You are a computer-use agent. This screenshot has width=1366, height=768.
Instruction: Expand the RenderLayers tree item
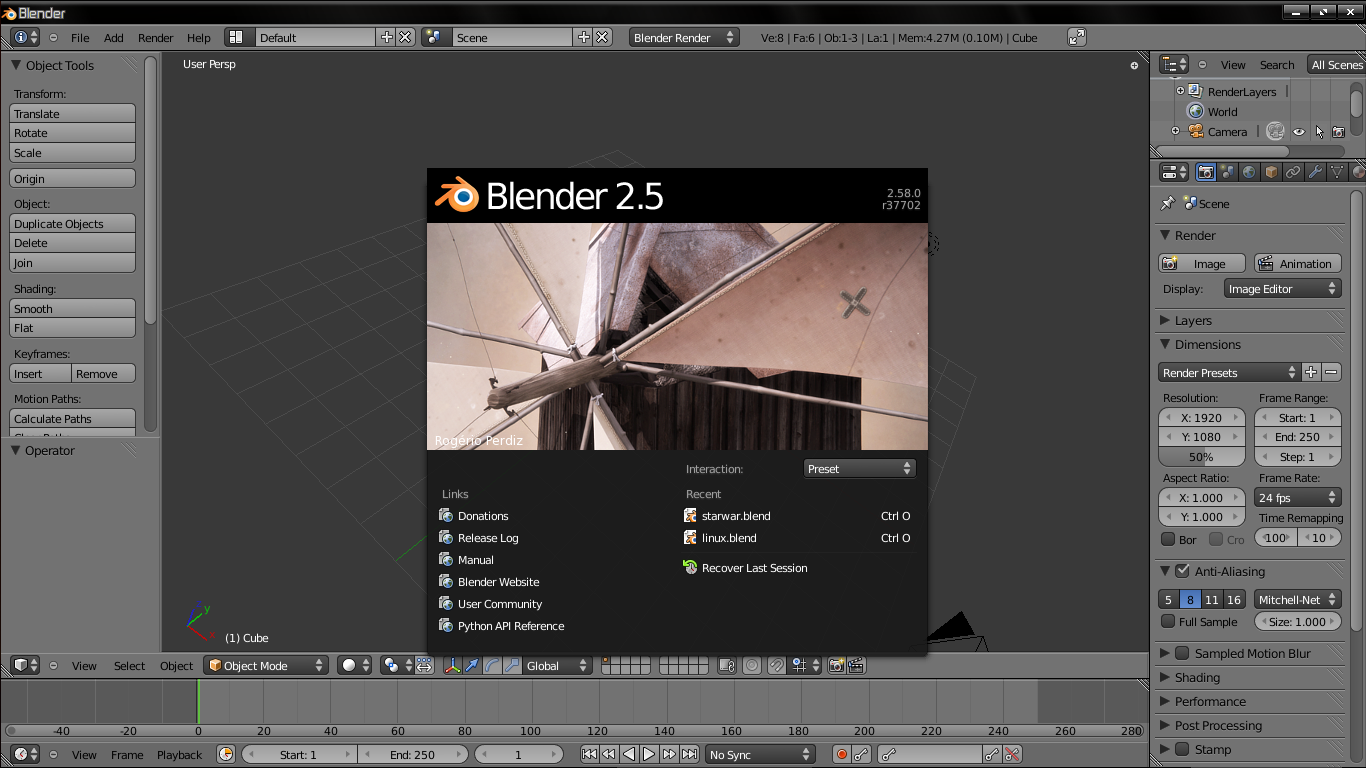(1180, 91)
